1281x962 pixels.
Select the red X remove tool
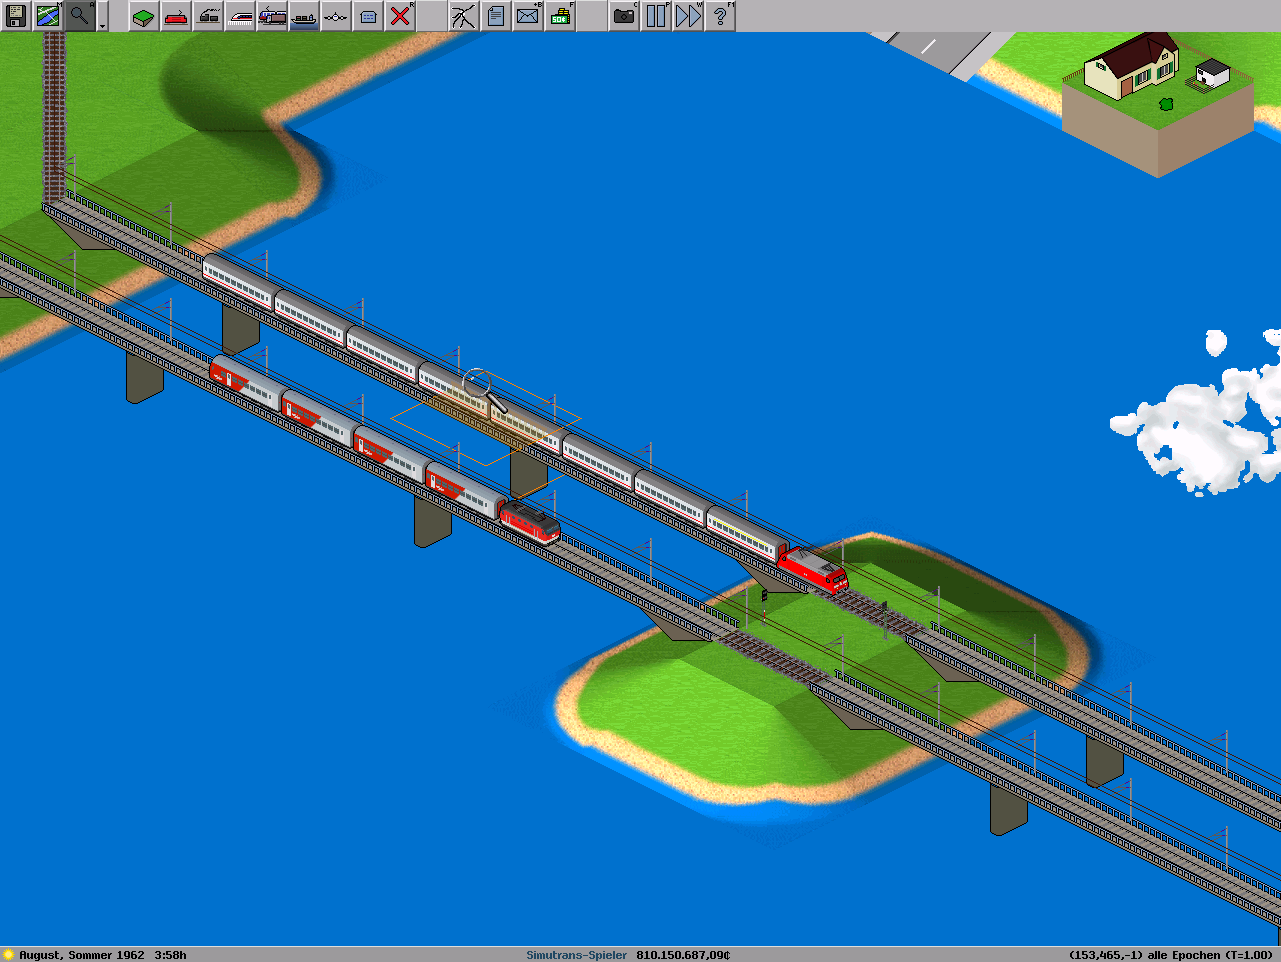point(400,16)
